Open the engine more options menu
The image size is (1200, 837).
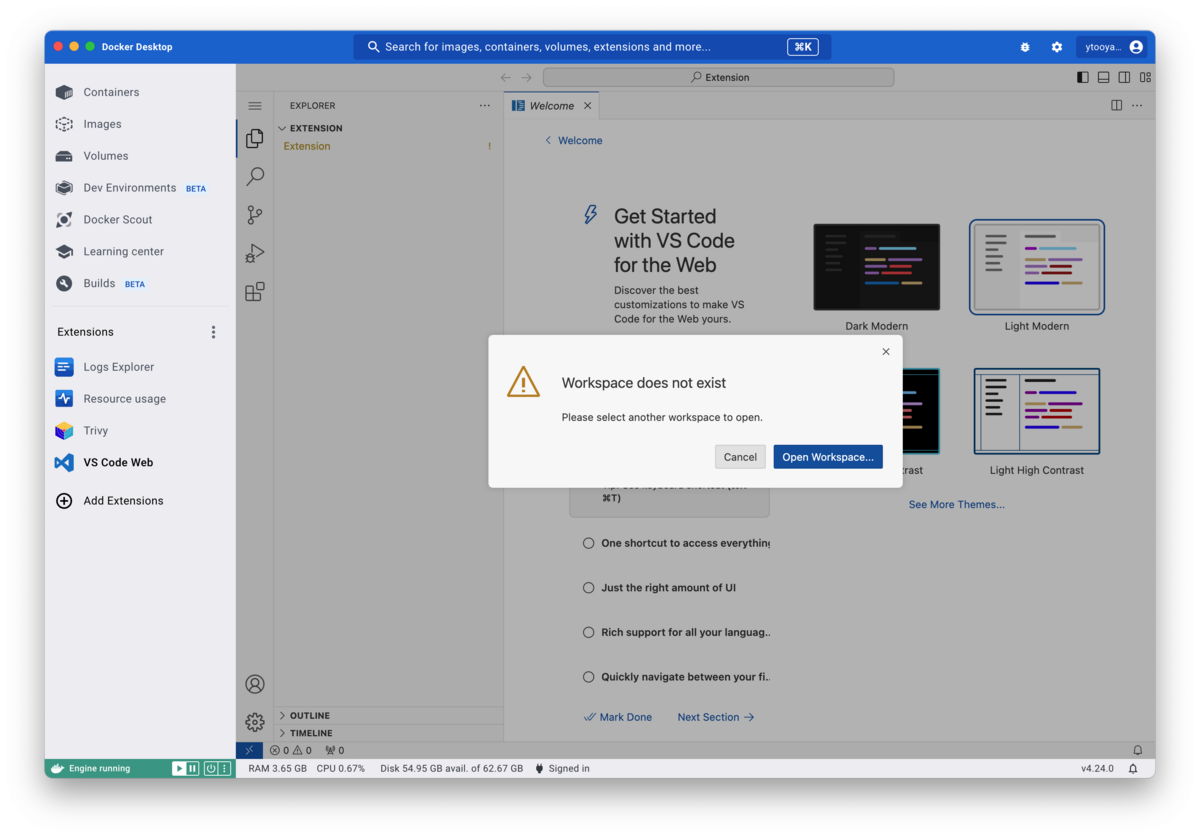225,769
